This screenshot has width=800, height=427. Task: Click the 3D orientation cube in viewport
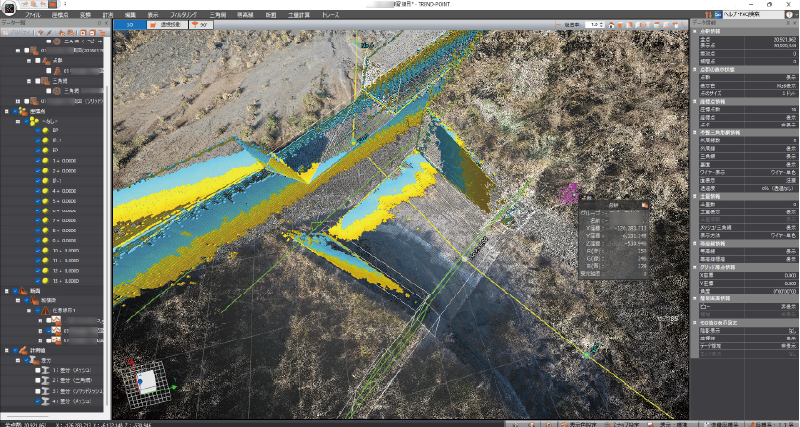coord(145,381)
